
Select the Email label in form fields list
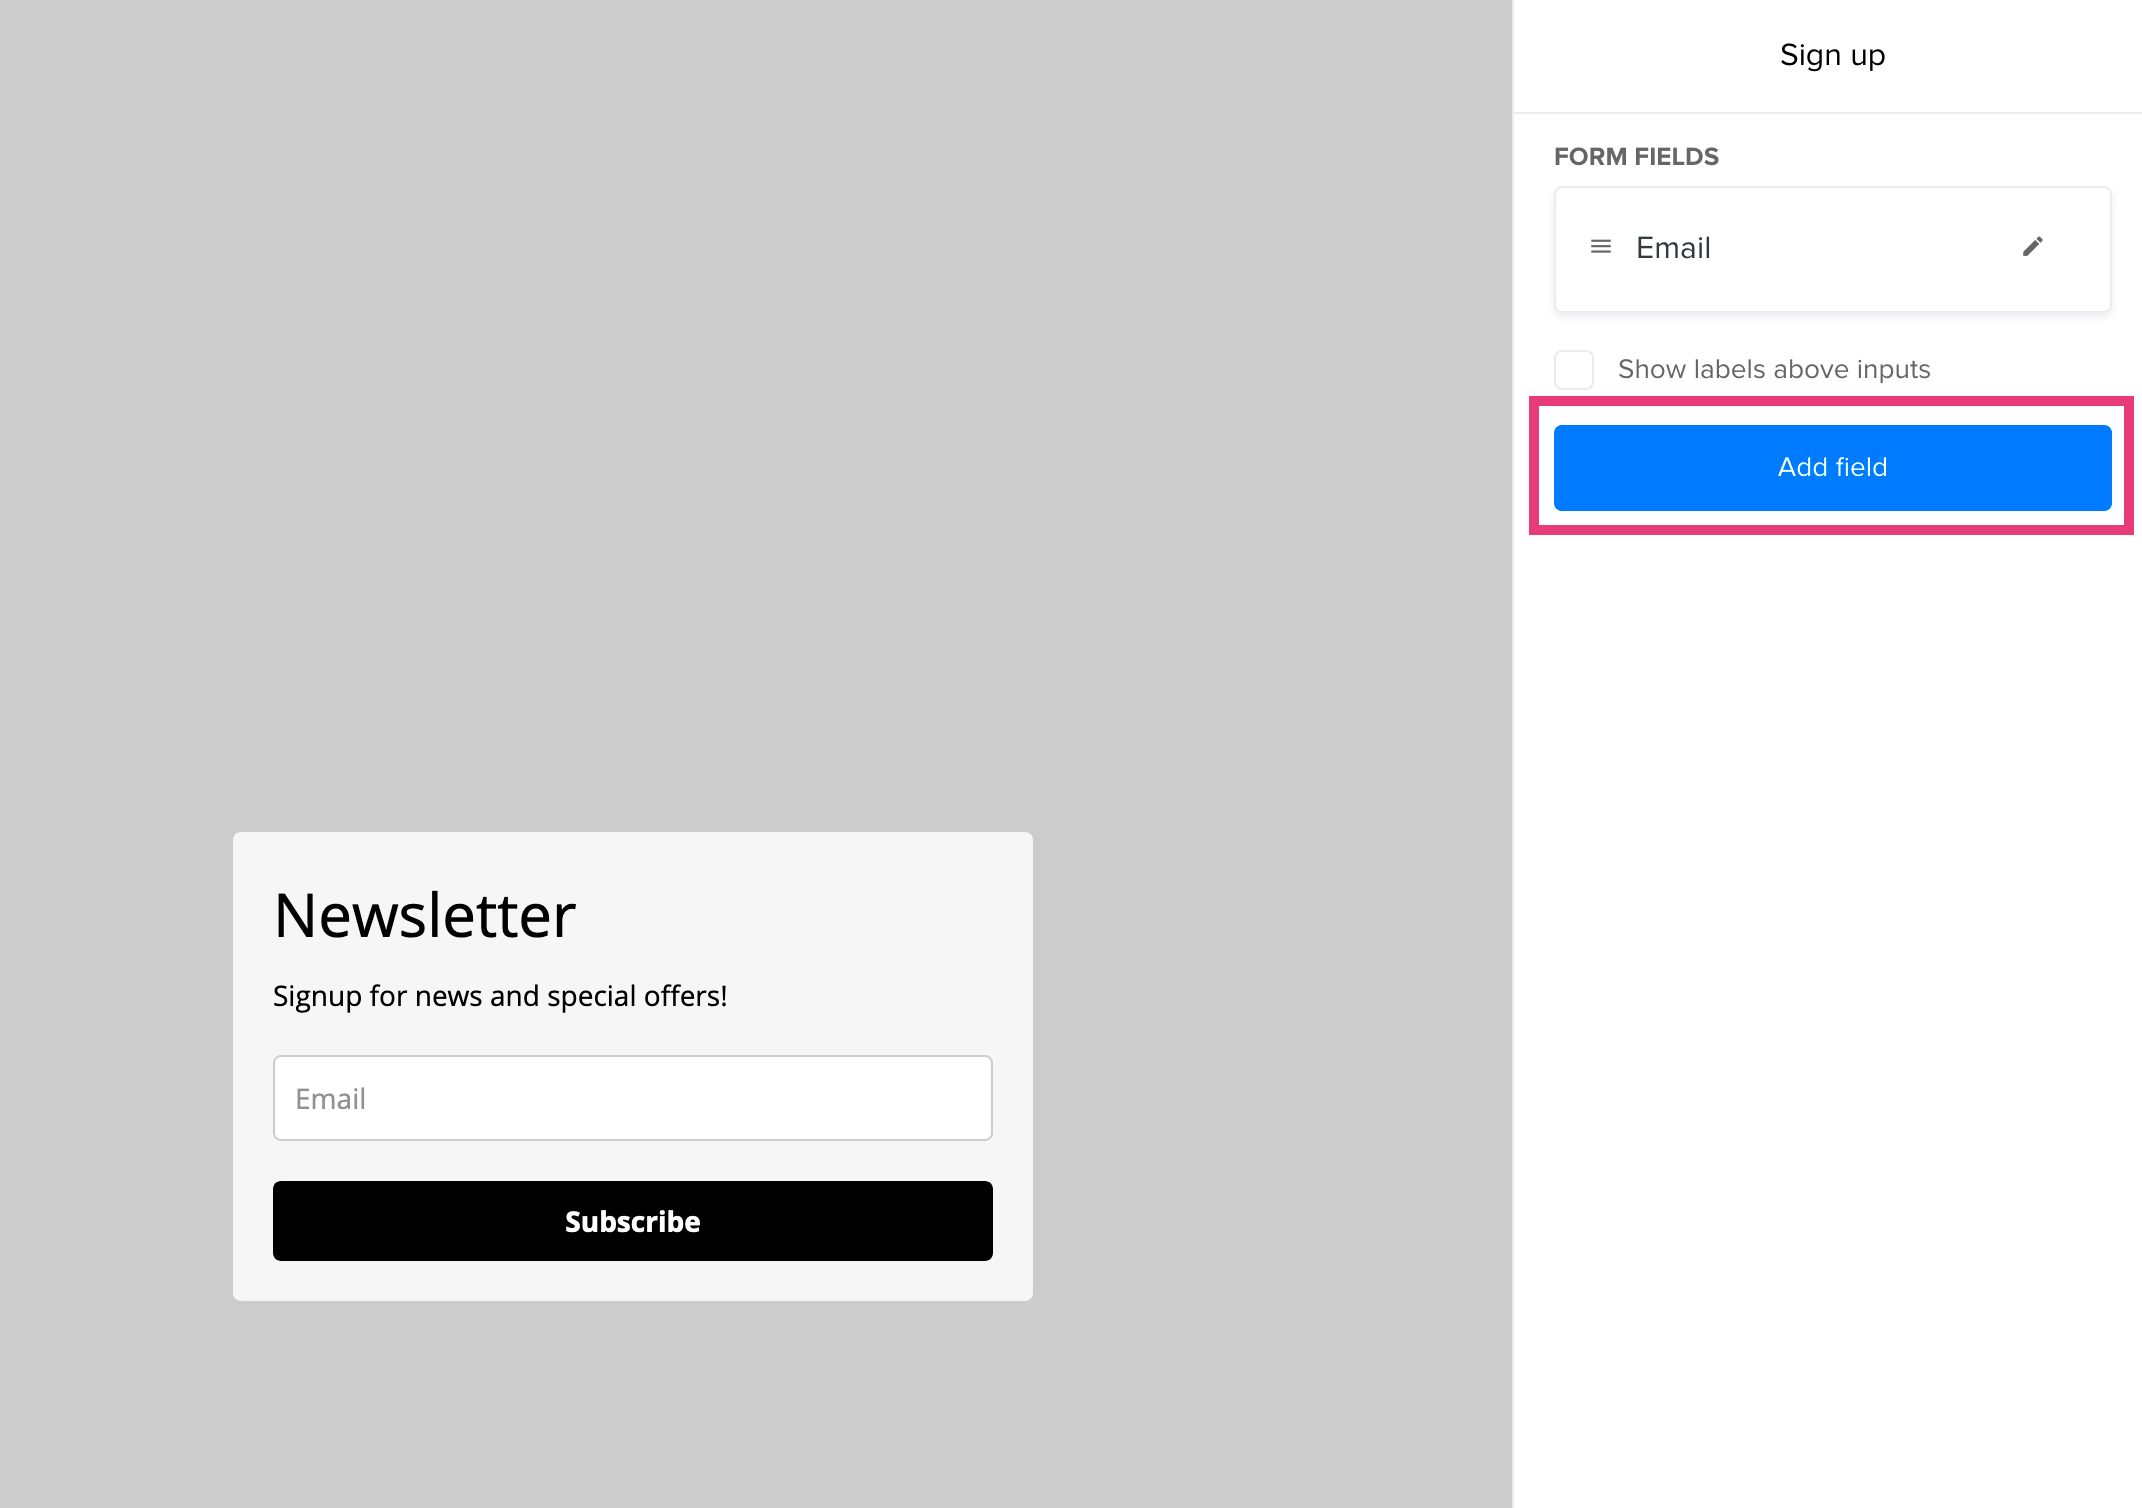tap(1672, 248)
